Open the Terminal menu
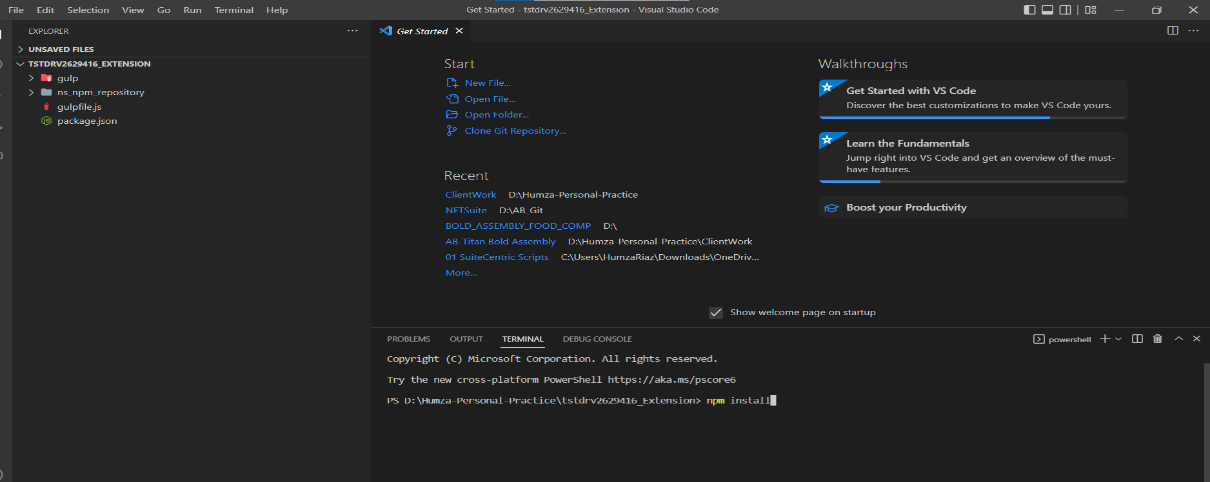This screenshot has width=1210, height=482. click(234, 10)
